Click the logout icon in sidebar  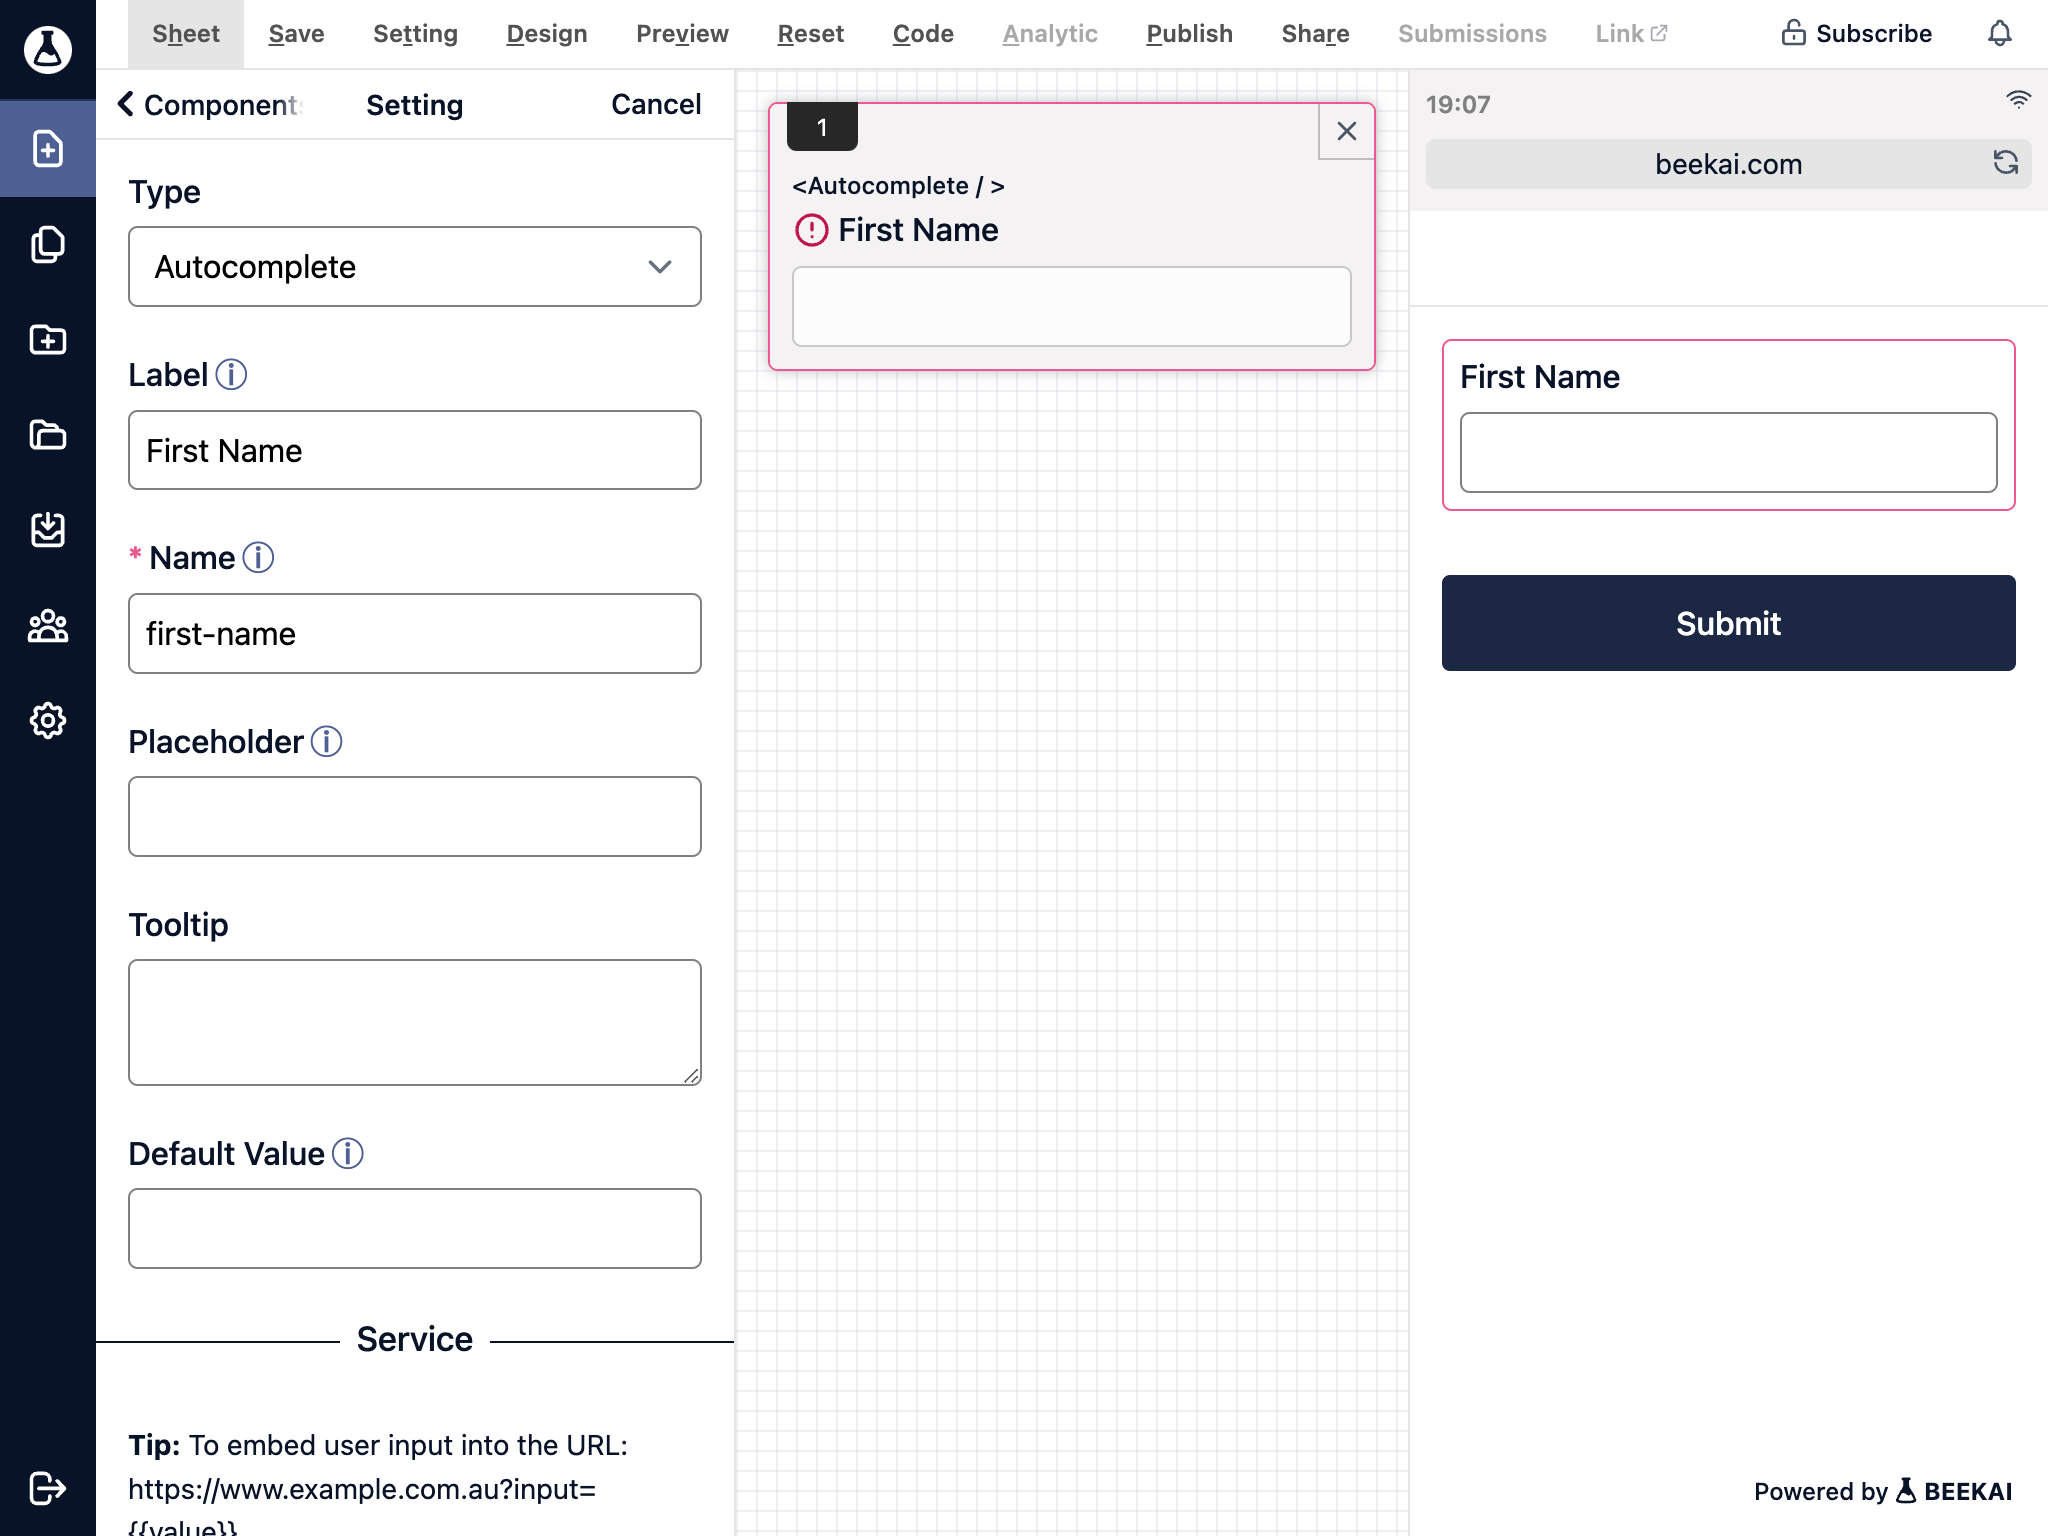pos(48,1488)
